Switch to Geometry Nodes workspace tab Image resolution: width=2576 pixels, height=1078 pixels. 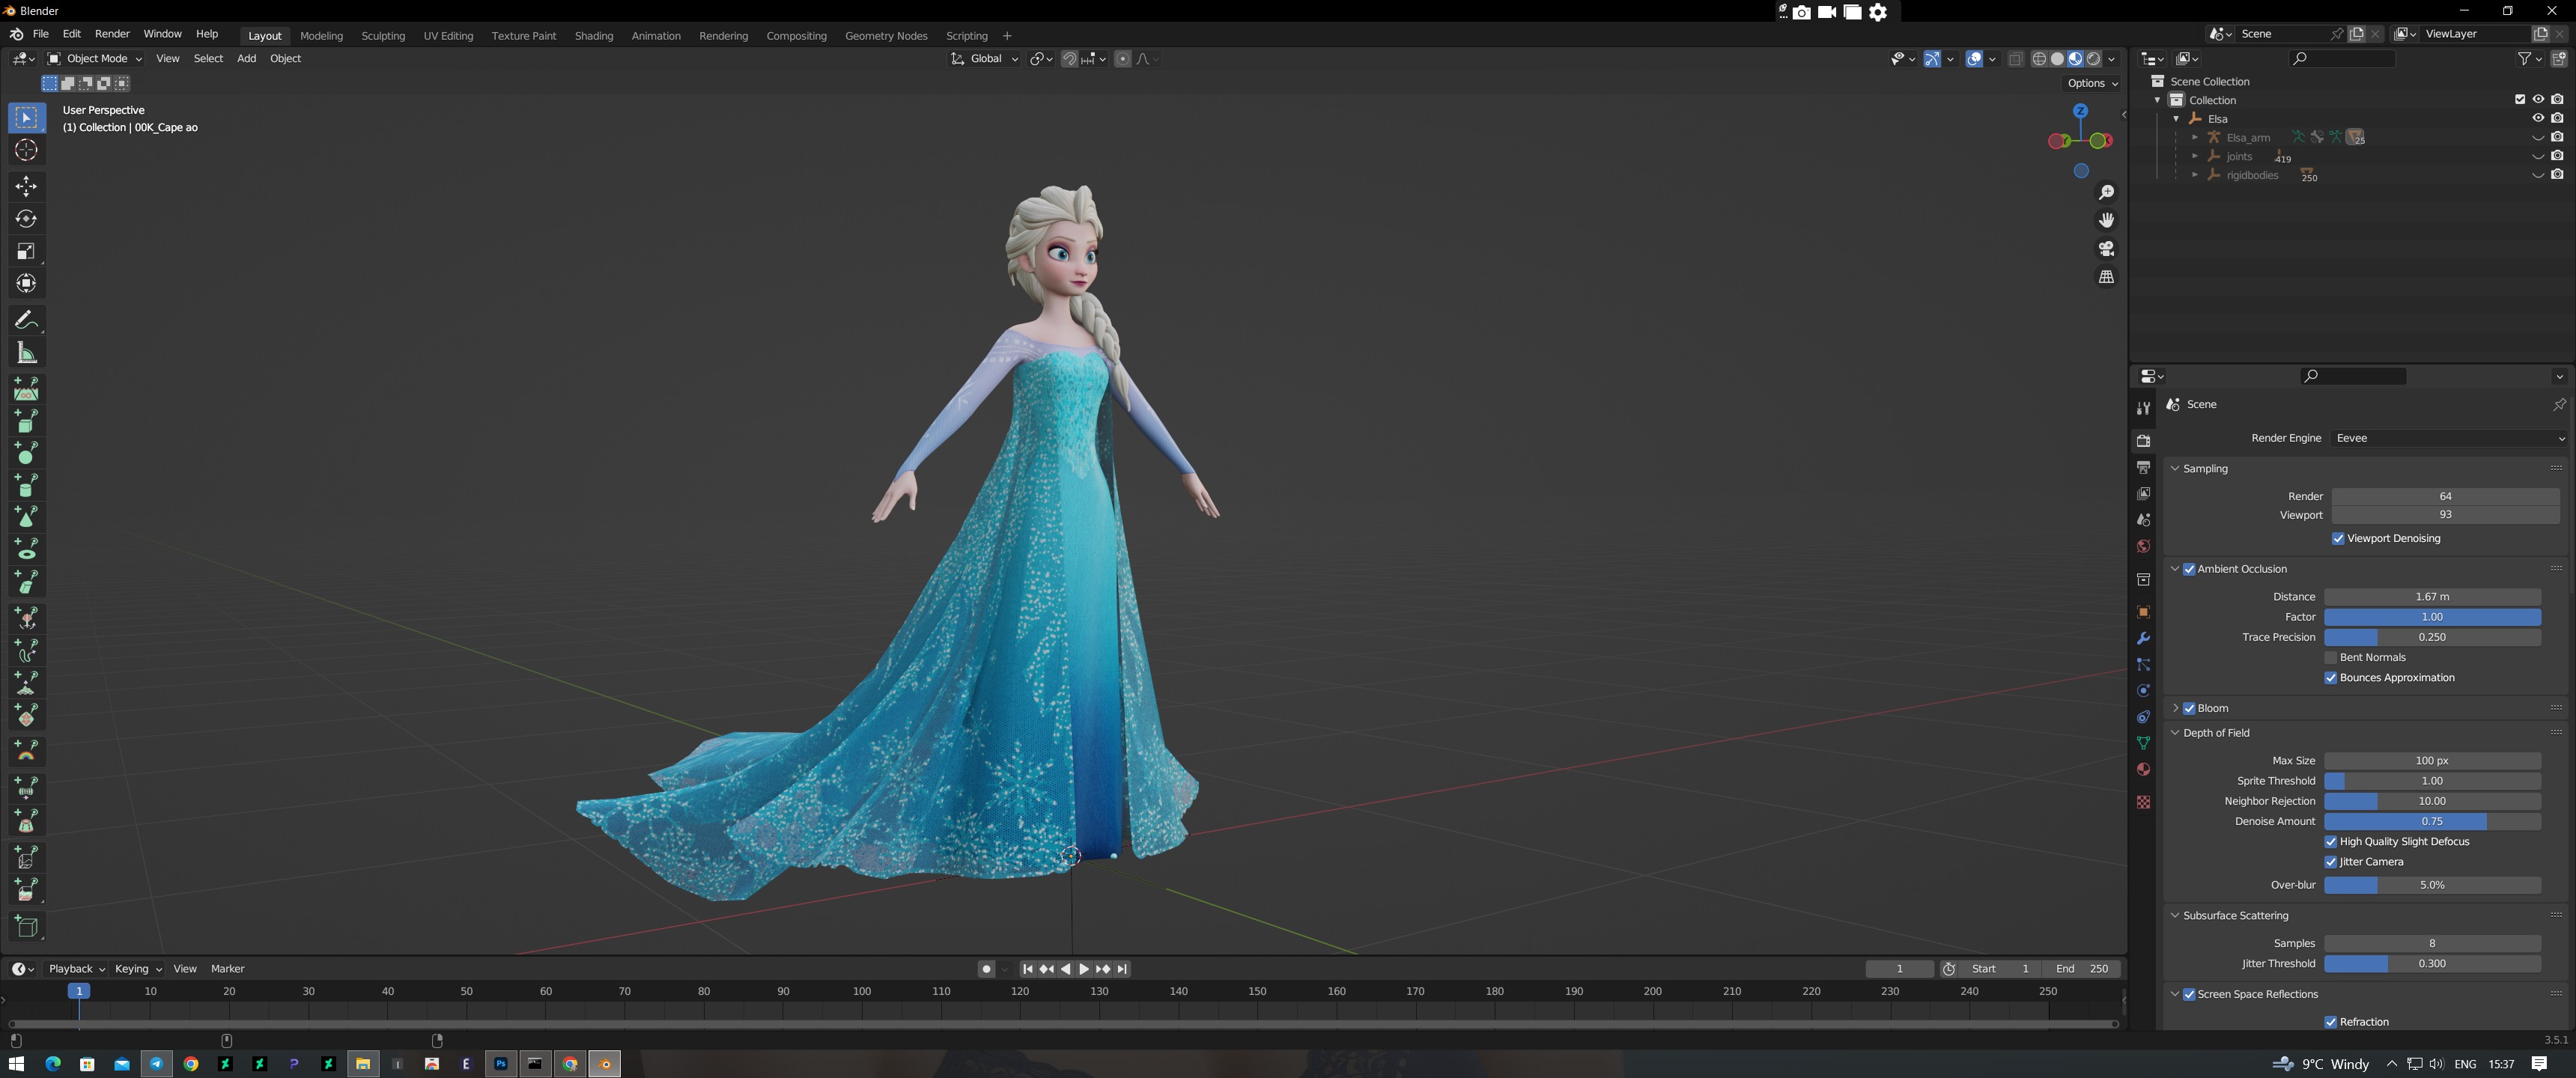(x=886, y=36)
